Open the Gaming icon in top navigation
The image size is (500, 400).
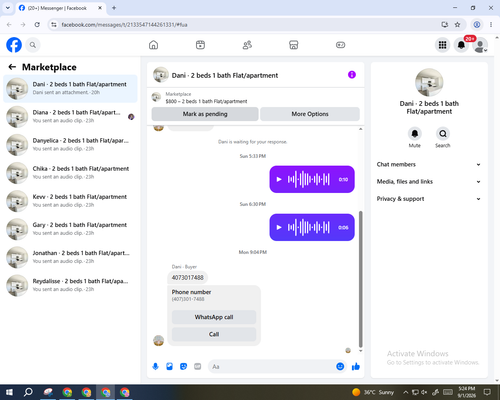tap(340, 45)
